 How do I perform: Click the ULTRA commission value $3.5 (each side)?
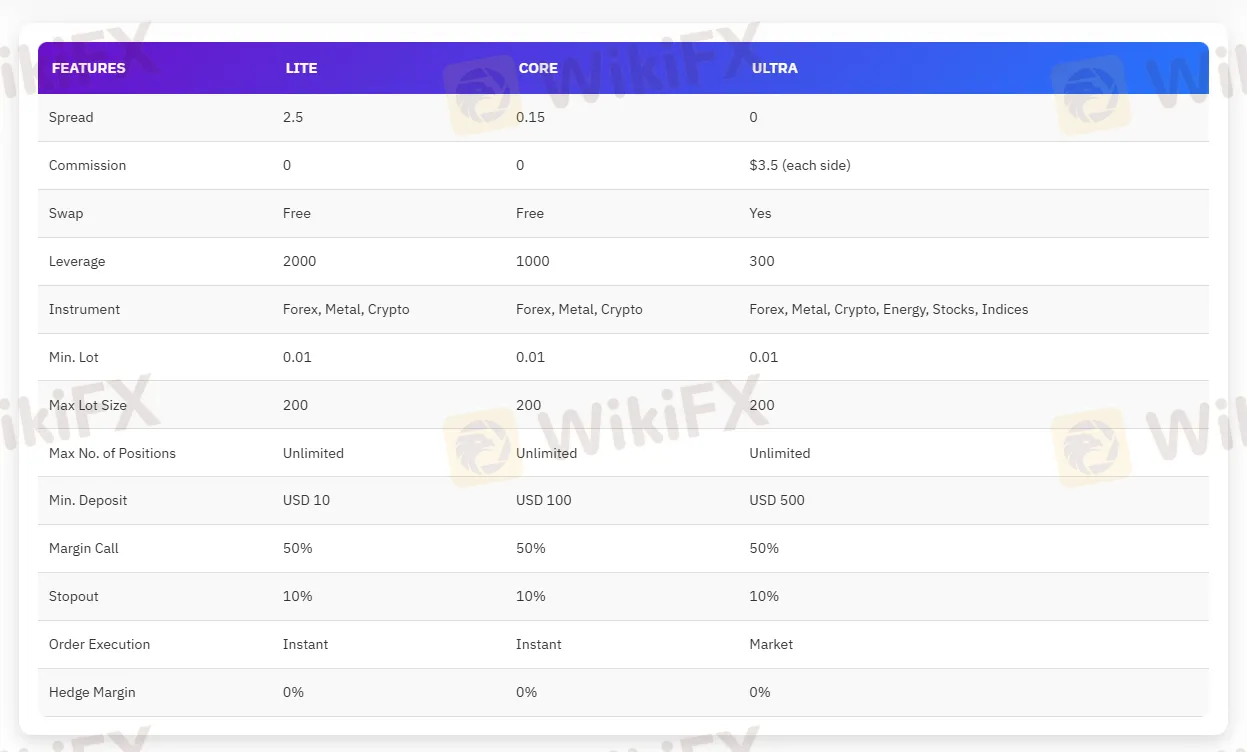click(800, 165)
